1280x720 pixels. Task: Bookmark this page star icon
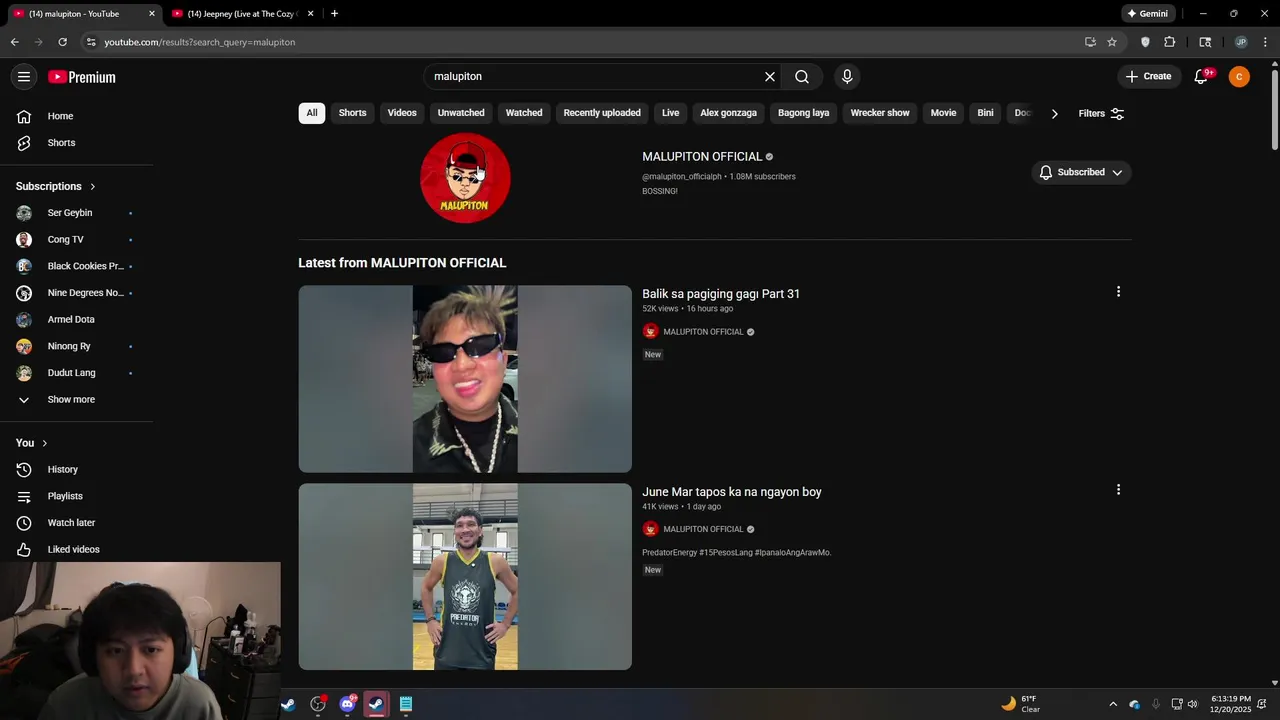coord(1112,42)
